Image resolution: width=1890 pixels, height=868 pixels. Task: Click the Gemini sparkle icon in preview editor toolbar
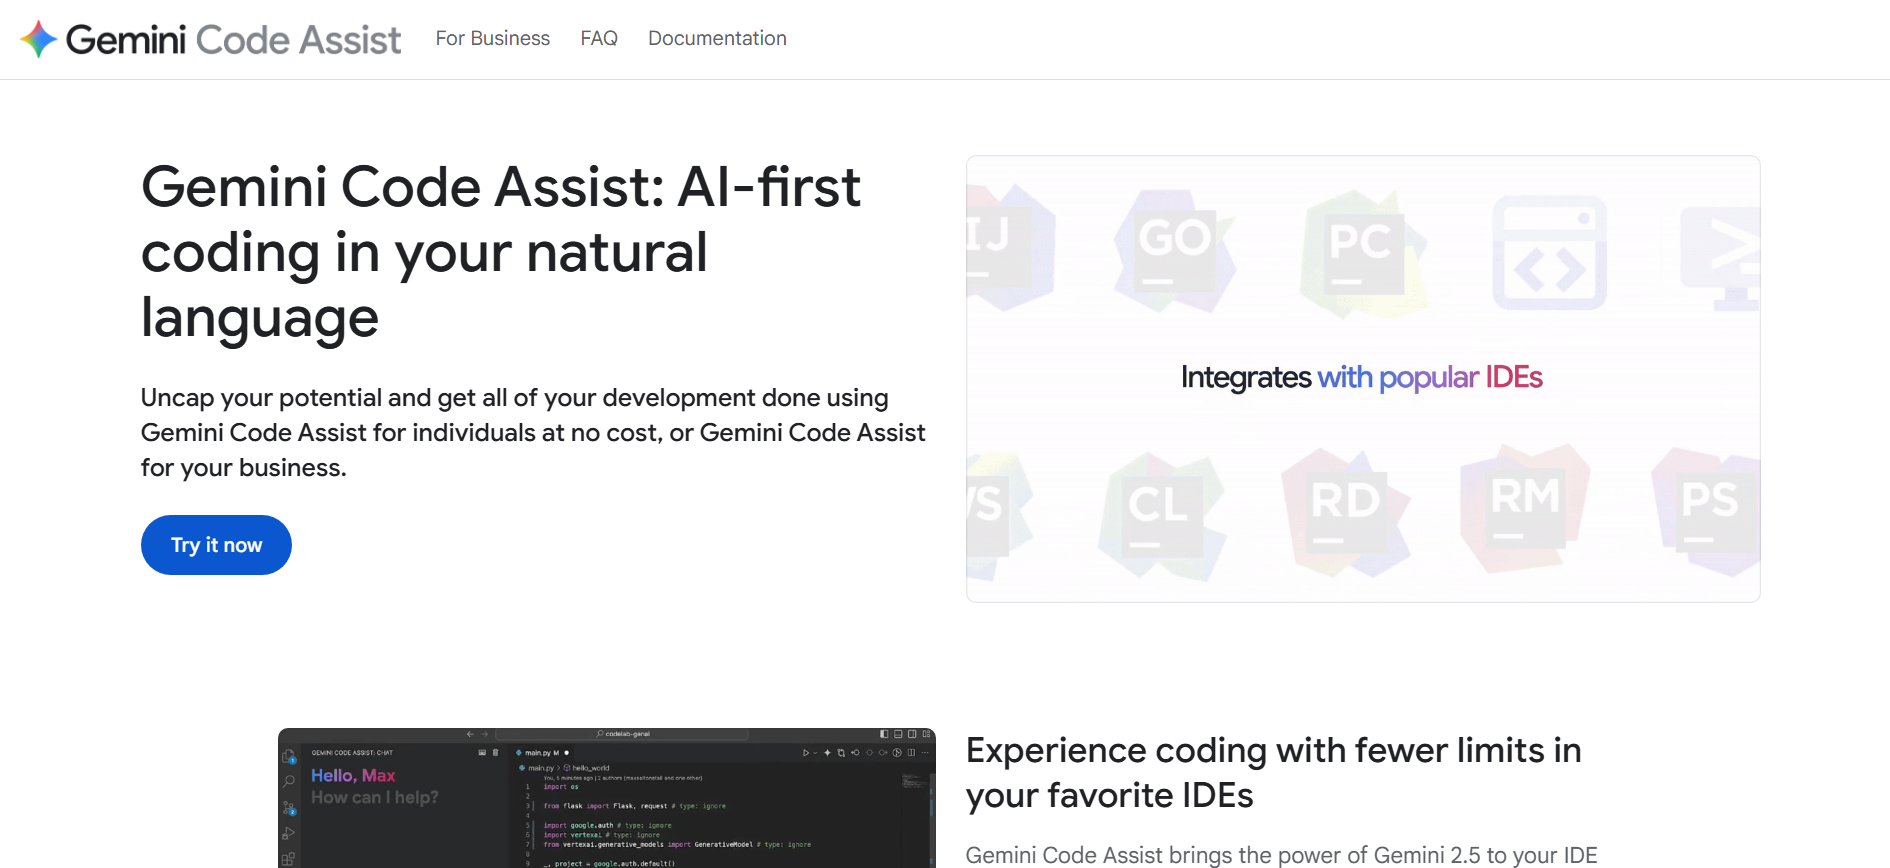[x=827, y=753]
